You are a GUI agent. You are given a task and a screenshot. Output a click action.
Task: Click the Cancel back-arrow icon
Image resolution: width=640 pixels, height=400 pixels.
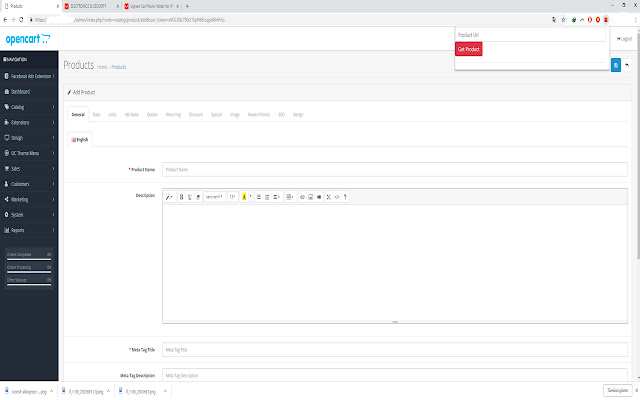pyautogui.click(x=627, y=65)
